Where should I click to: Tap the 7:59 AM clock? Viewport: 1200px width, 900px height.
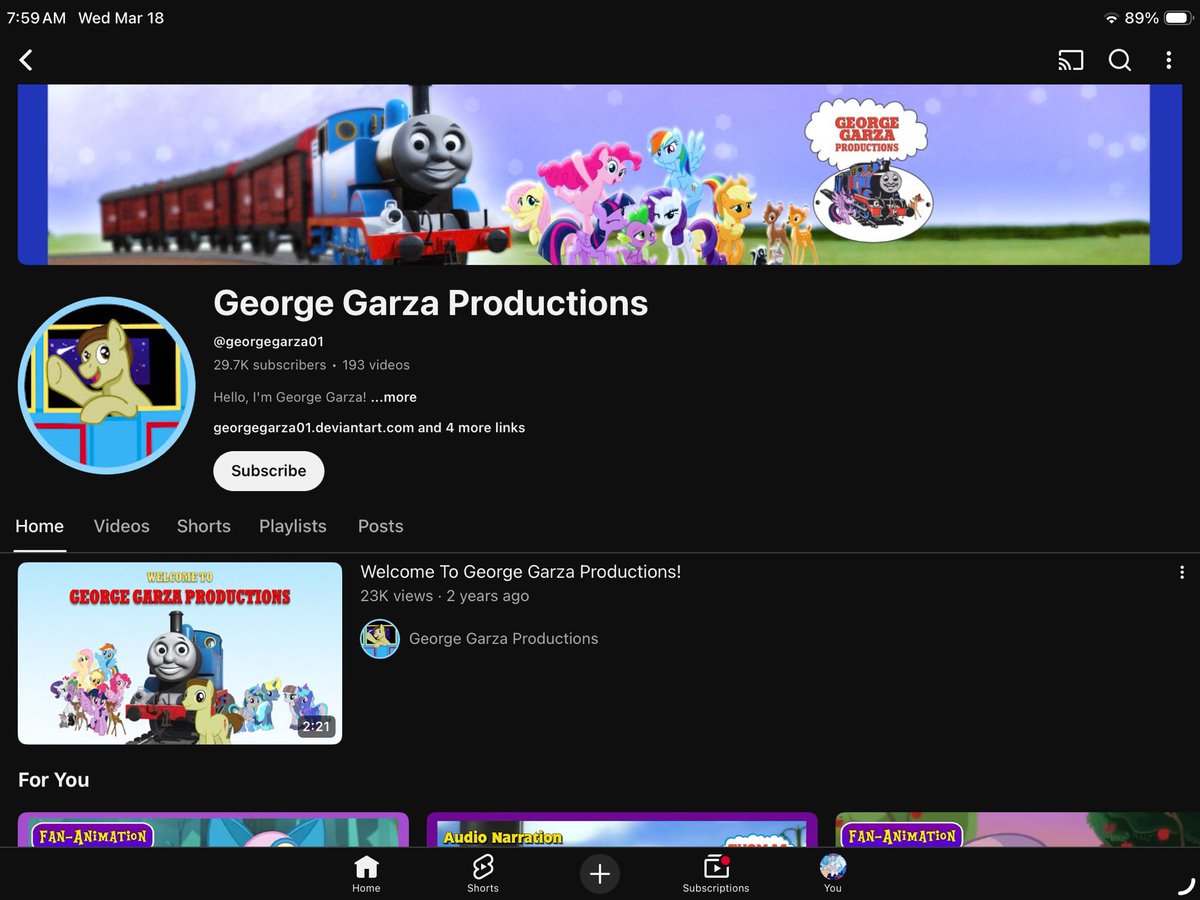pyautogui.click(x=36, y=18)
